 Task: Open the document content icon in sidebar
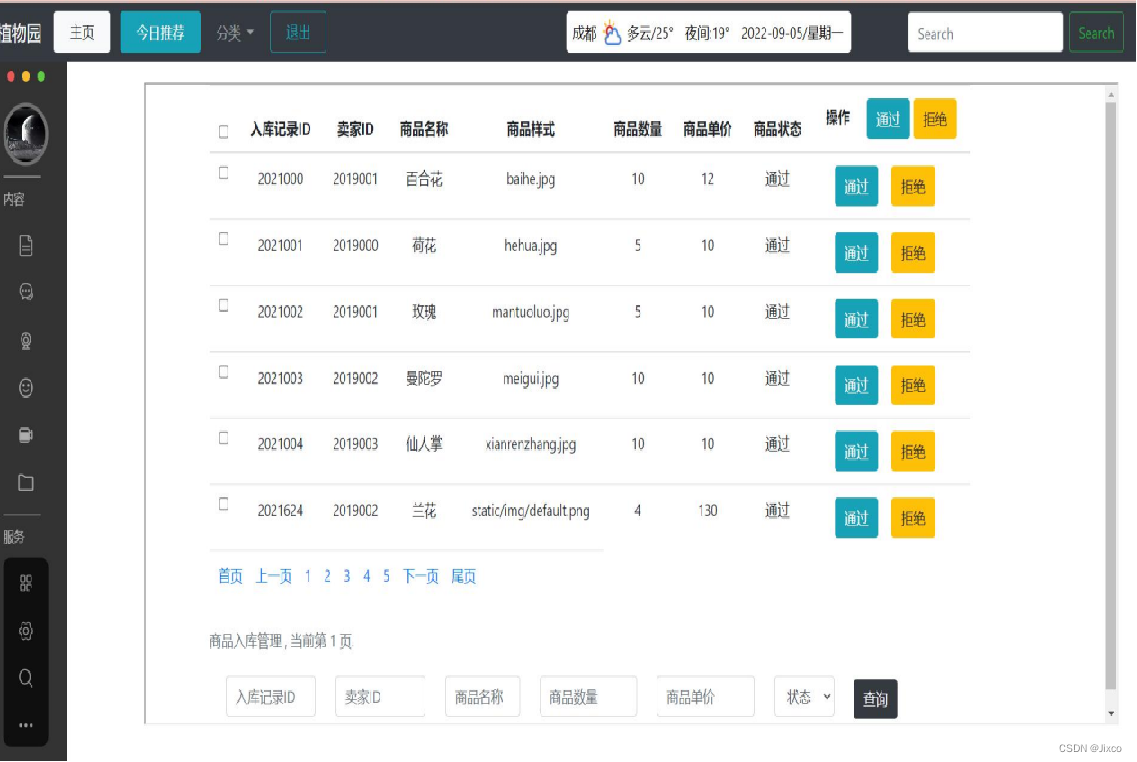pos(25,244)
